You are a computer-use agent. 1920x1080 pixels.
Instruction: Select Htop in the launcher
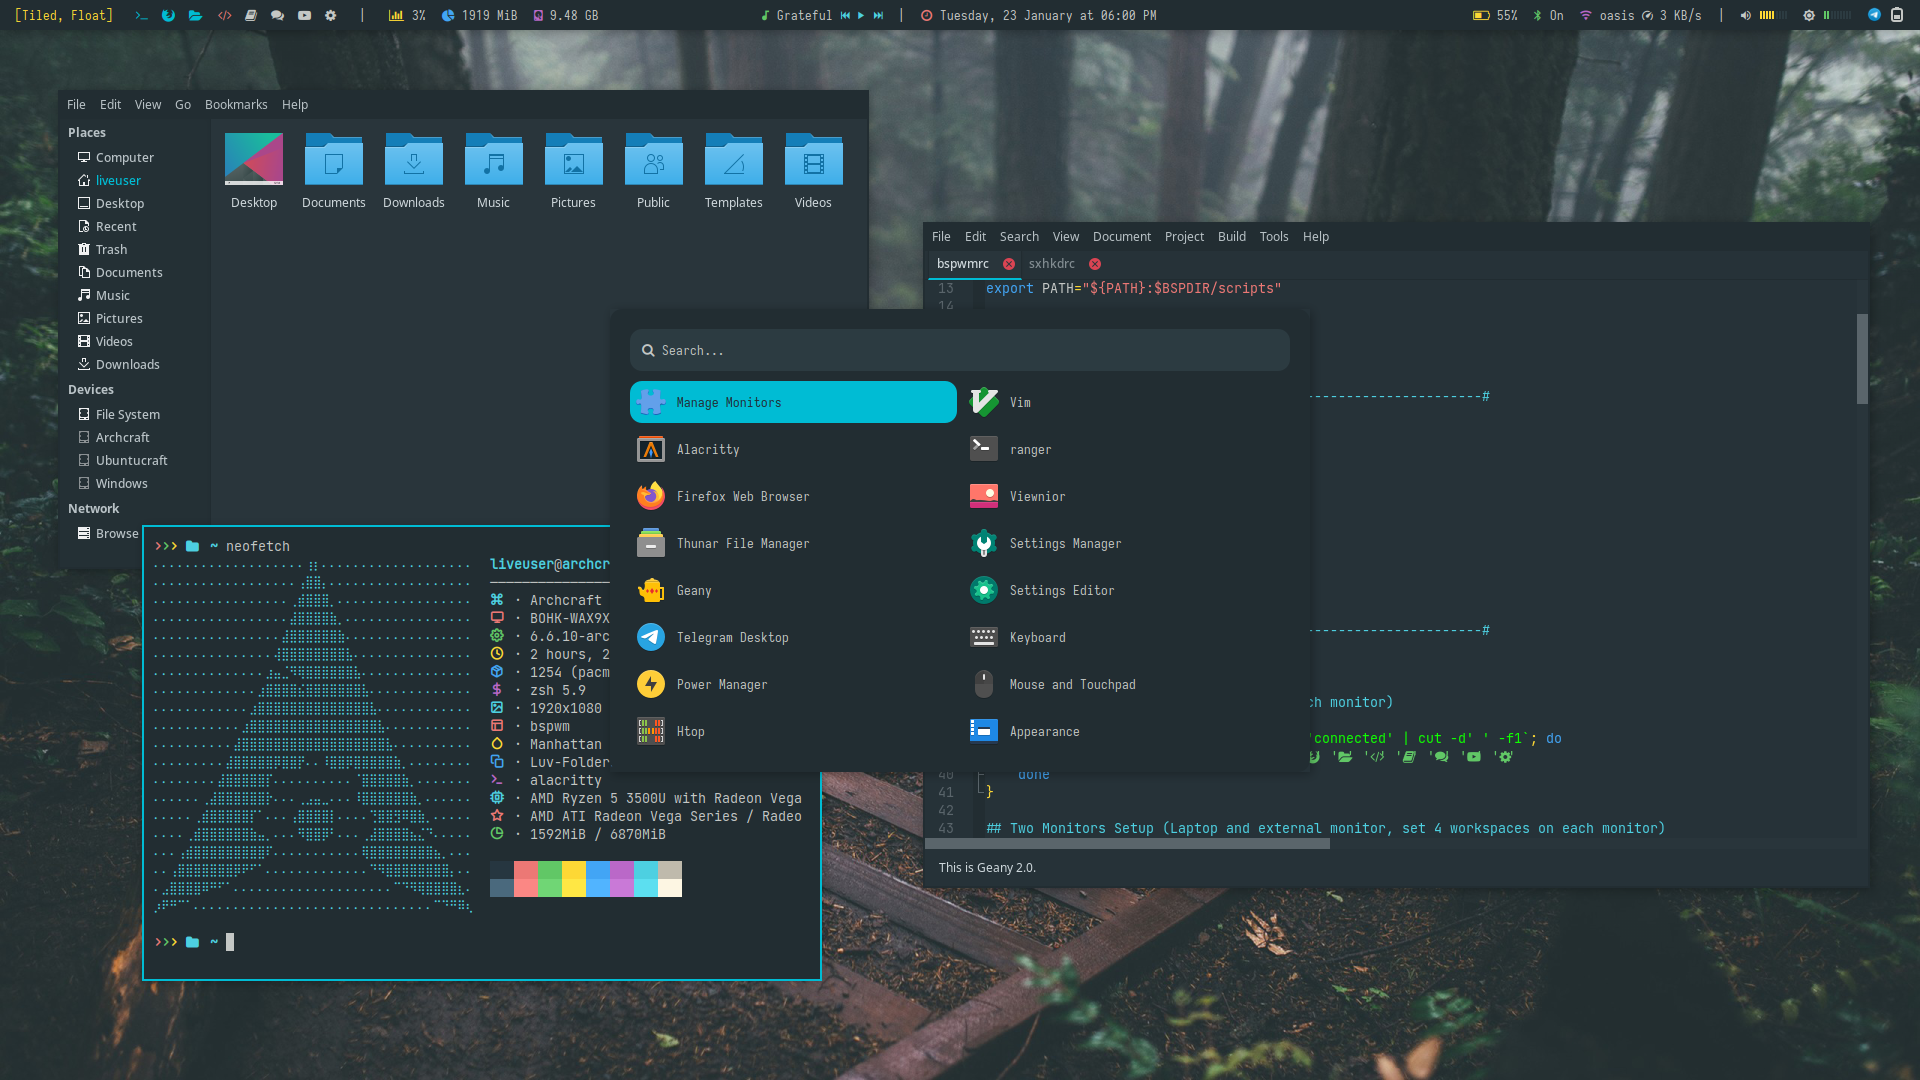coord(690,732)
